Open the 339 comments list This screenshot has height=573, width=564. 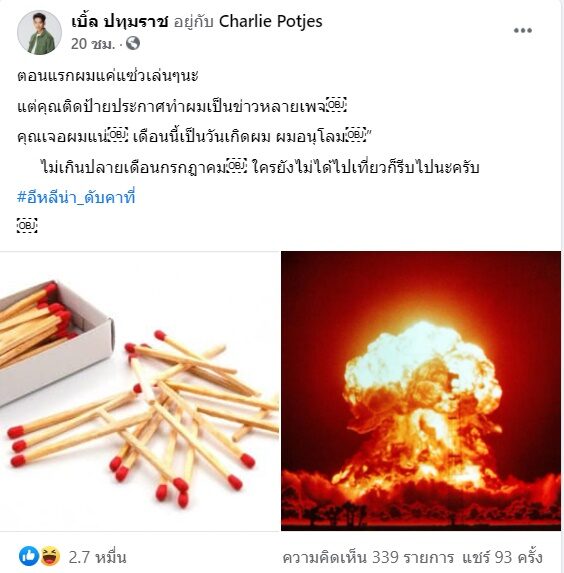coord(368,557)
